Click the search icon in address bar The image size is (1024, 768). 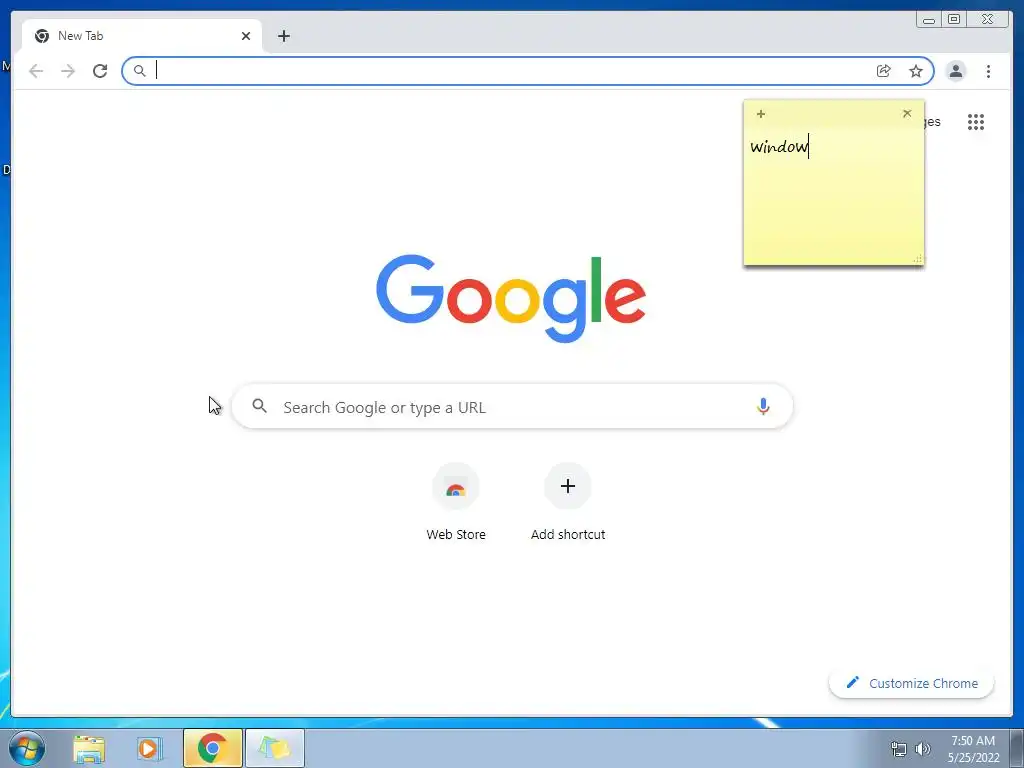pos(139,71)
